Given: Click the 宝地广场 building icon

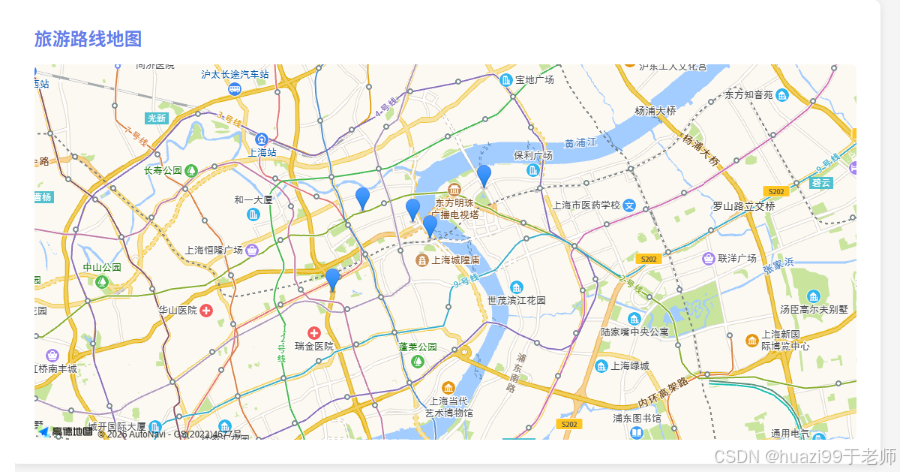Looking at the screenshot, I should tap(506, 80).
